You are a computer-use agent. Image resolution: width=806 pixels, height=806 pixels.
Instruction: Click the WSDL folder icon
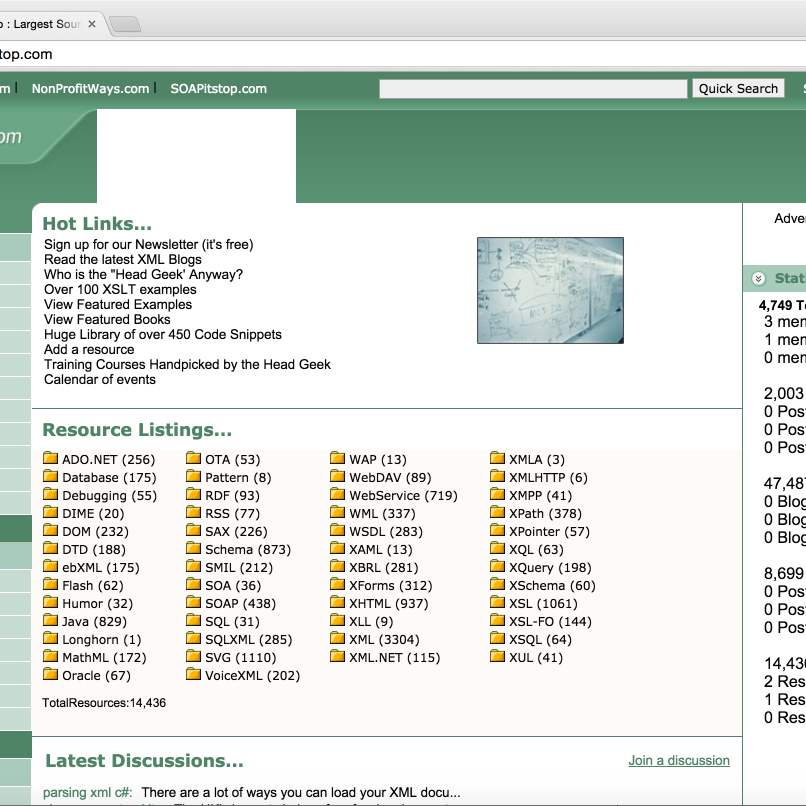[x=337, y=529]
